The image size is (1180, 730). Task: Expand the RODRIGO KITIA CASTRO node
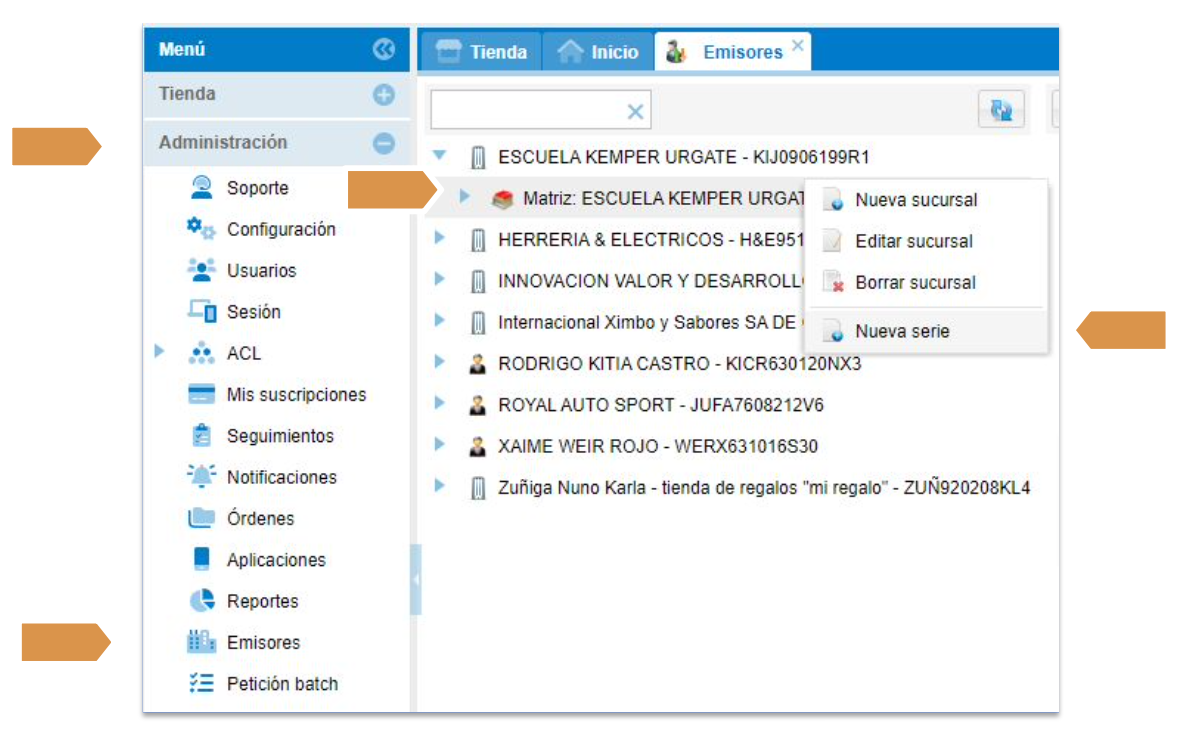pyautogui.click(x=439, y=363)
